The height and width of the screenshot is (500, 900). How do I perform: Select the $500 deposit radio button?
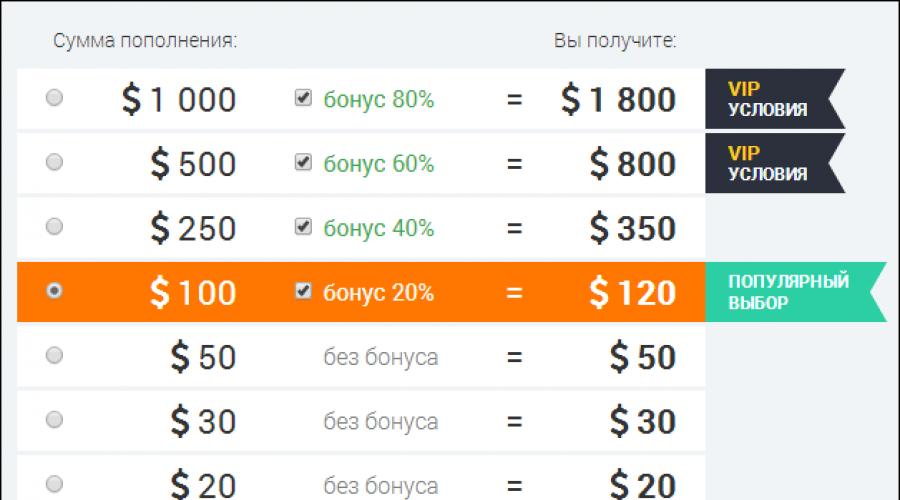pos(55,162)
